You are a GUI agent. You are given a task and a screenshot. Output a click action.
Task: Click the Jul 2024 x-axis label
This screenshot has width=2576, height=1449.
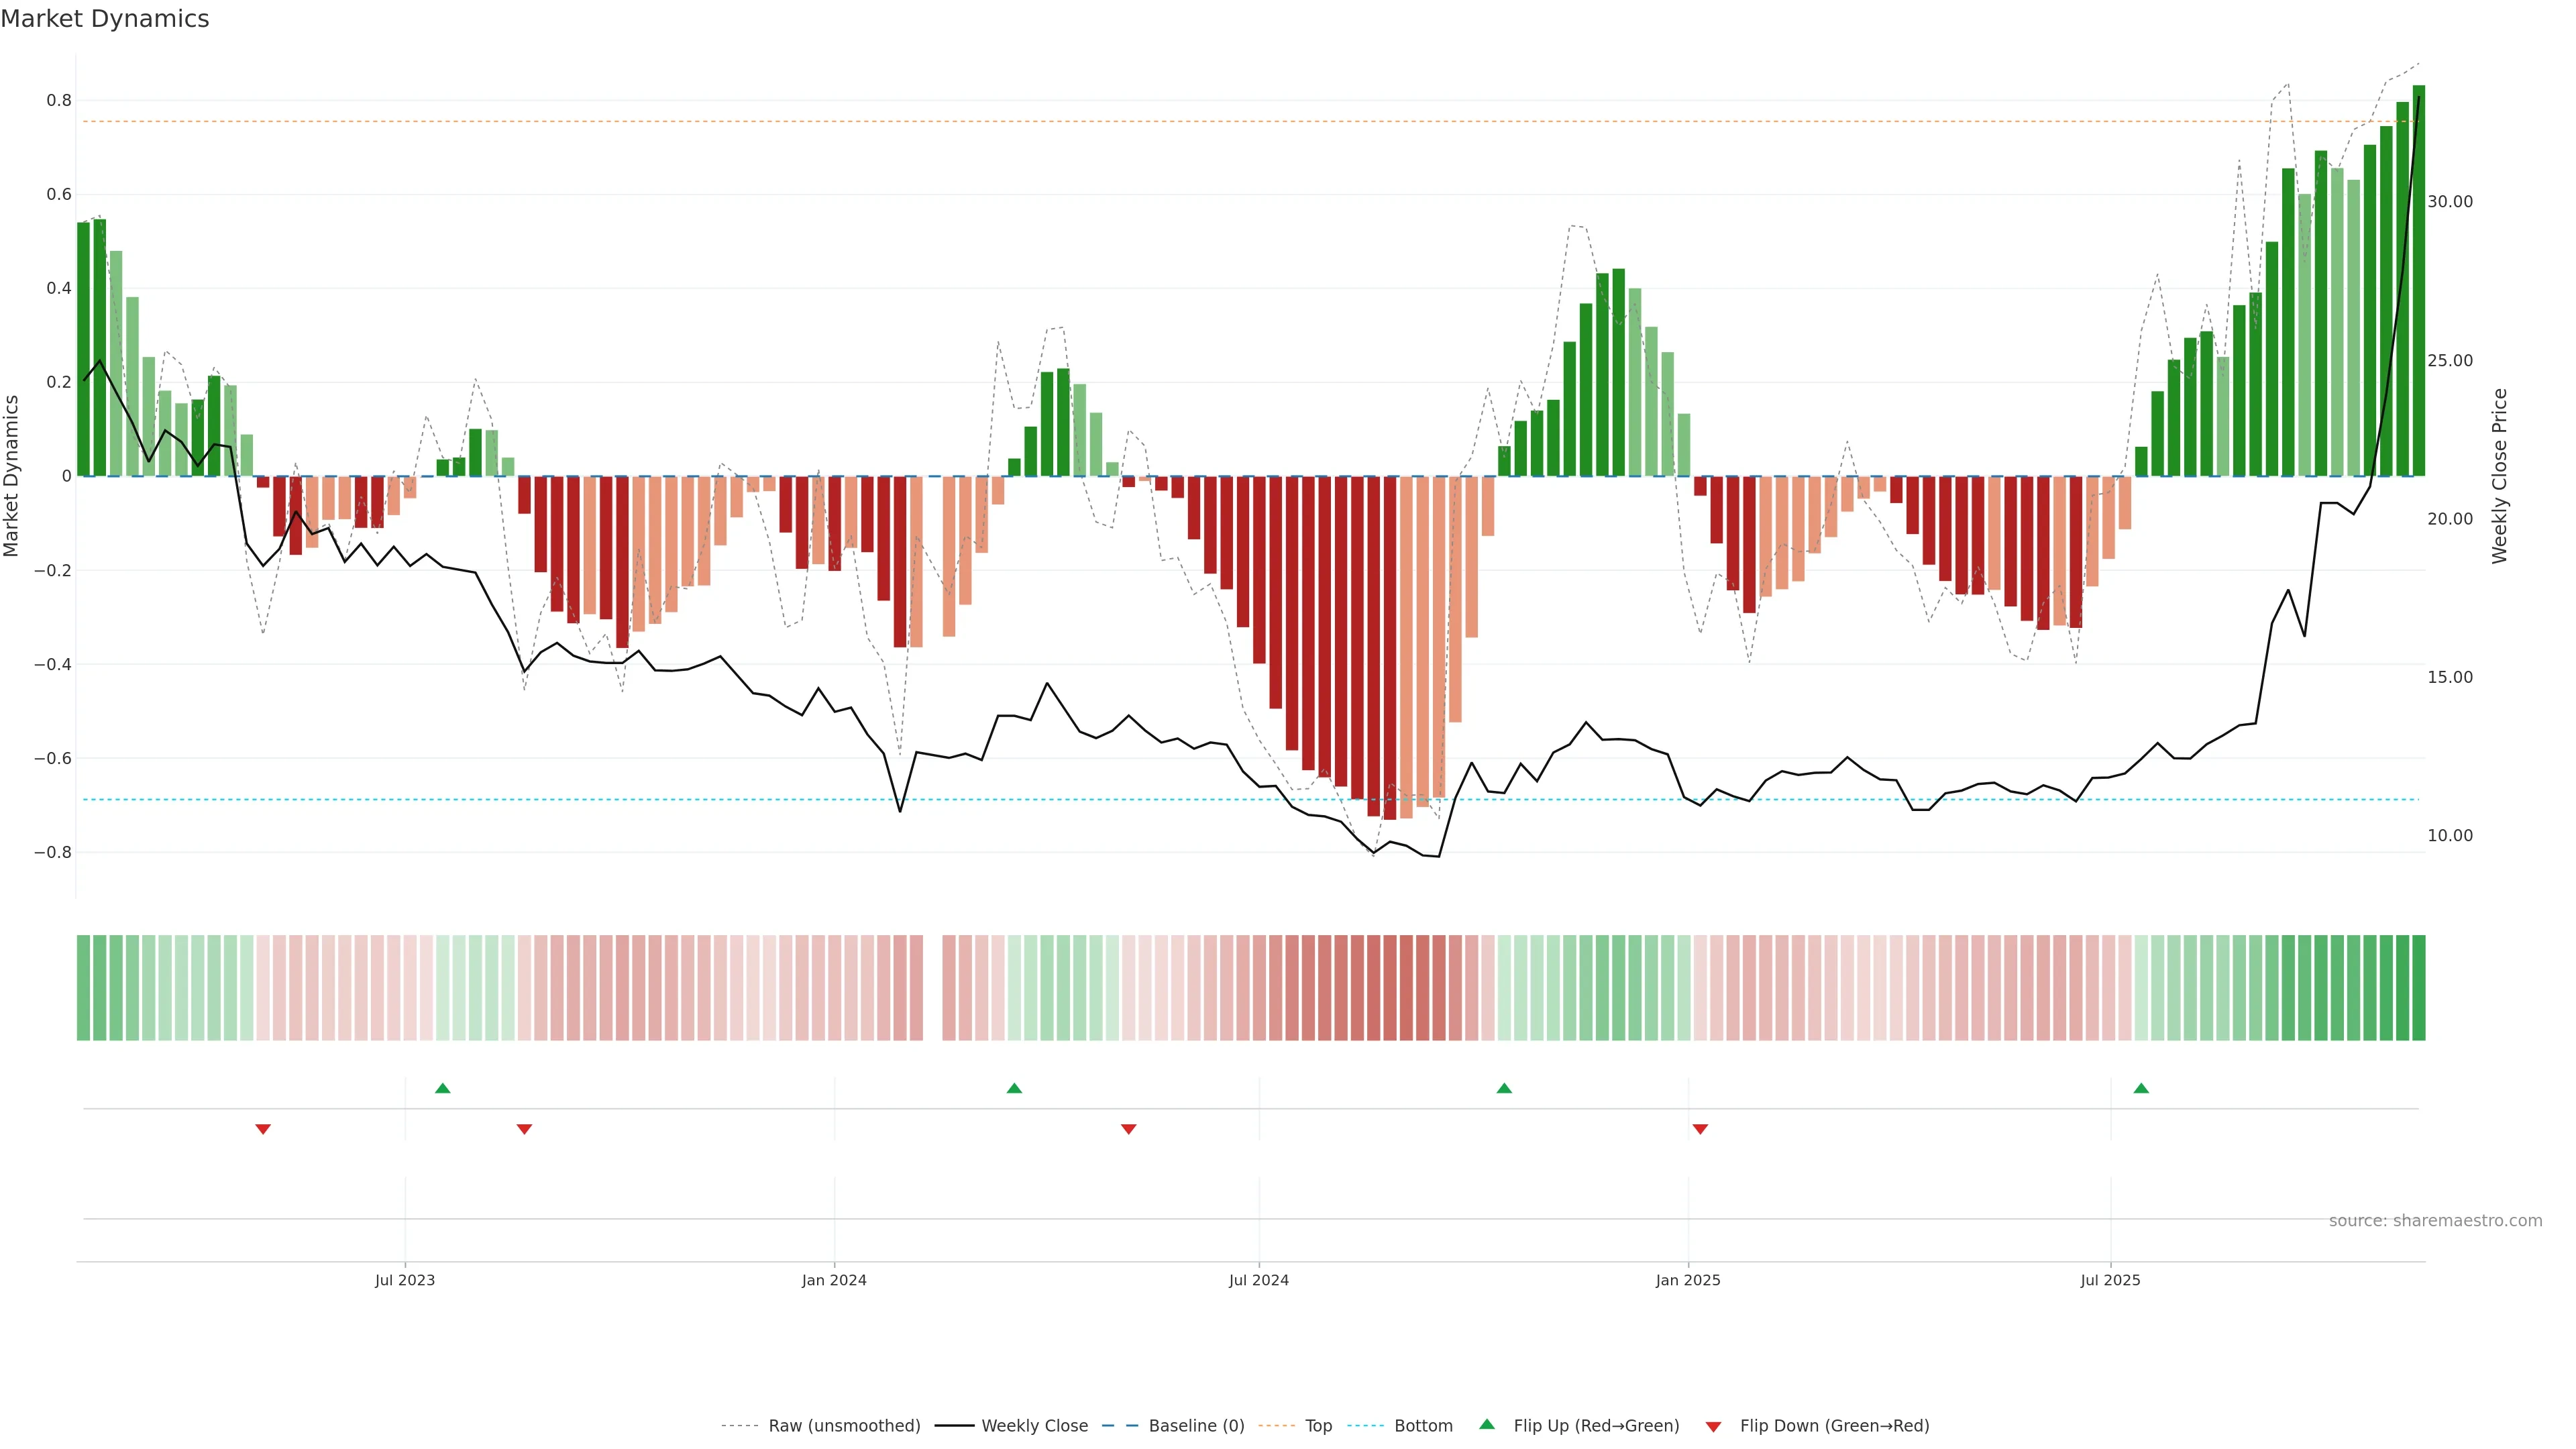tap(1258, 1280)
